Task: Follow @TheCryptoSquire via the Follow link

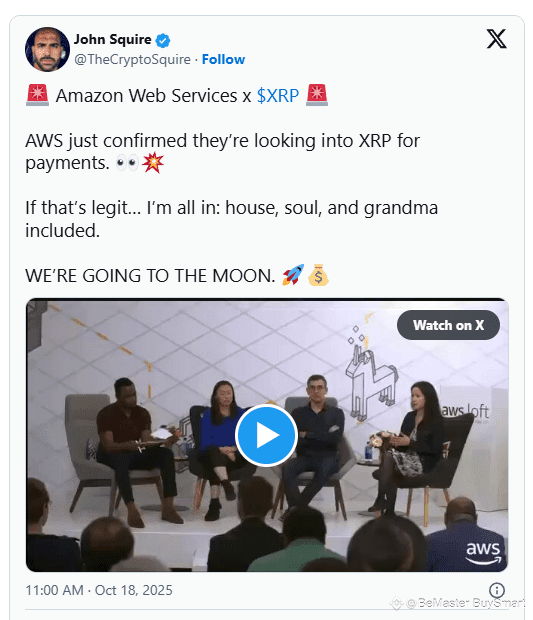Action: tap(223, 59)
